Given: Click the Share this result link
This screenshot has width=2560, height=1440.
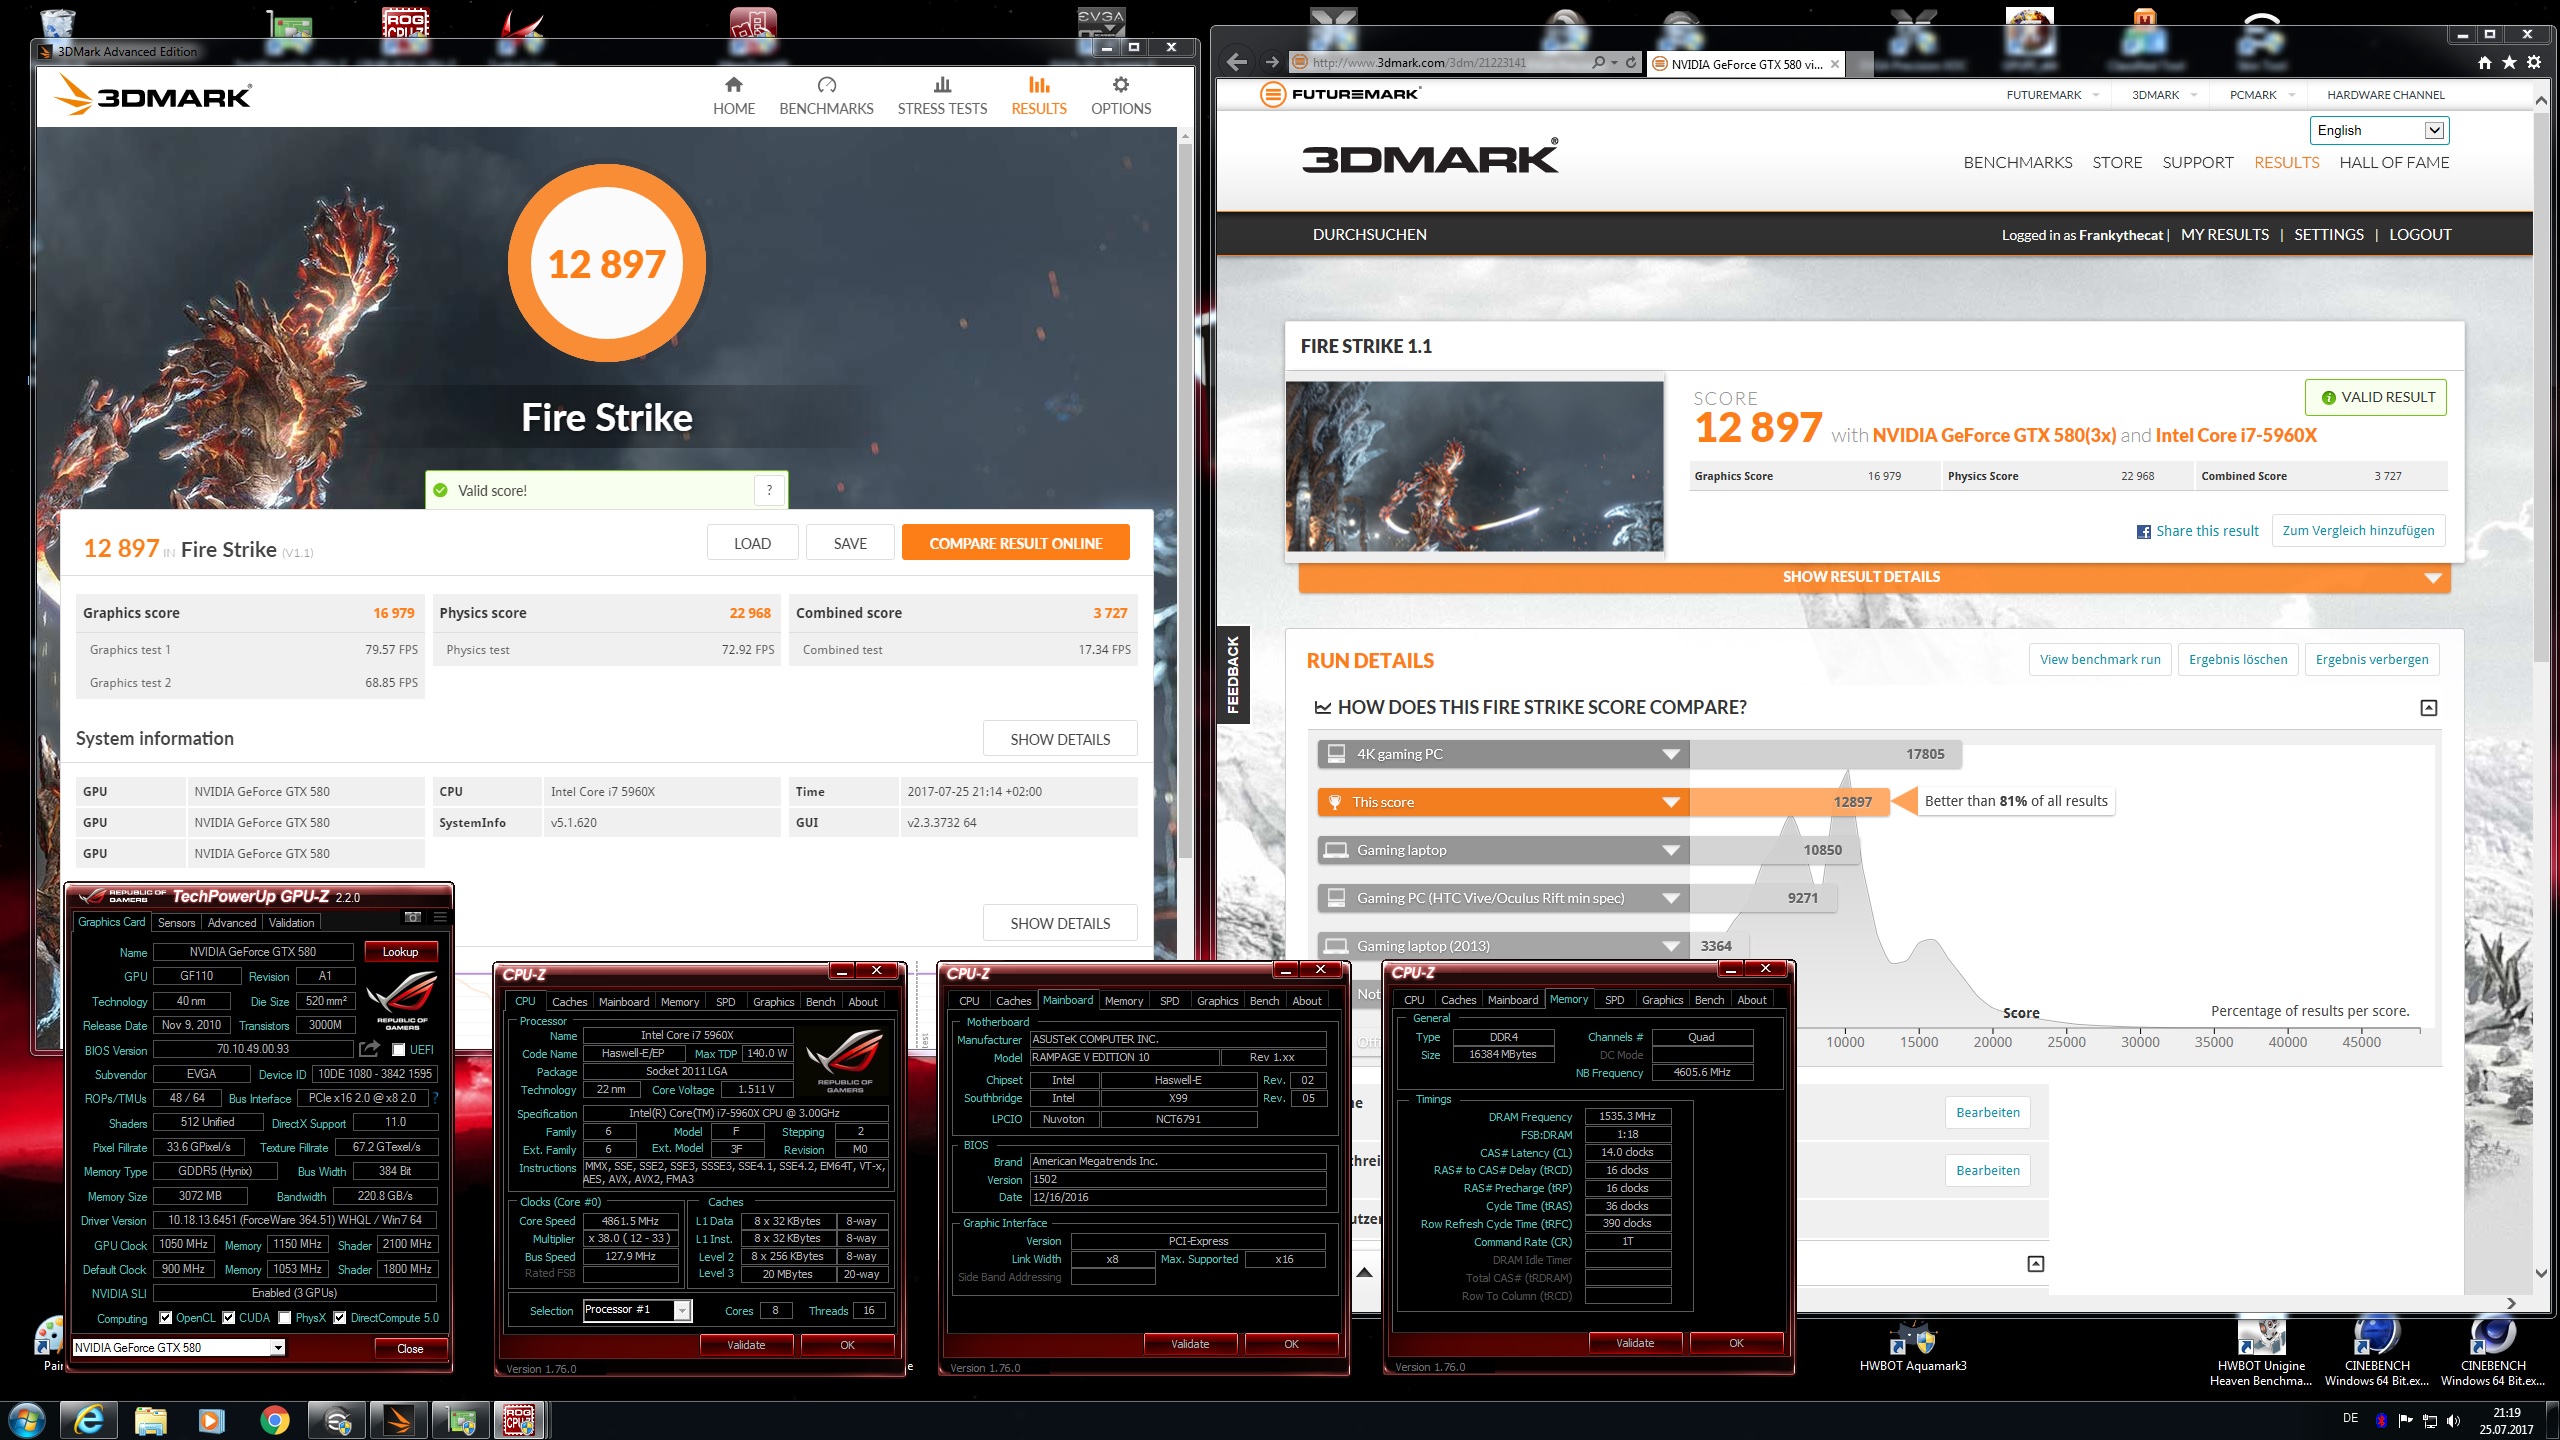Looking at the screenshot, I should [x=2207, y=531].
